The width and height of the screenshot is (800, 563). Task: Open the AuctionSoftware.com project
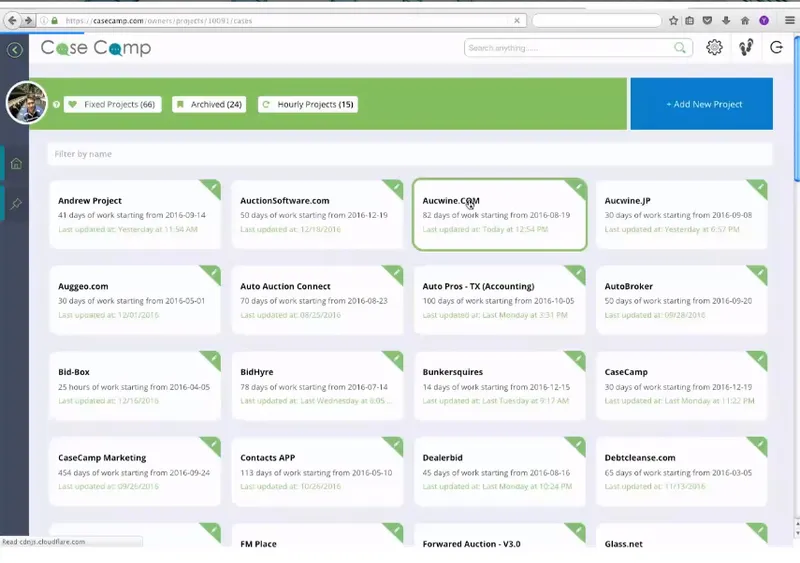click(317, 214)
